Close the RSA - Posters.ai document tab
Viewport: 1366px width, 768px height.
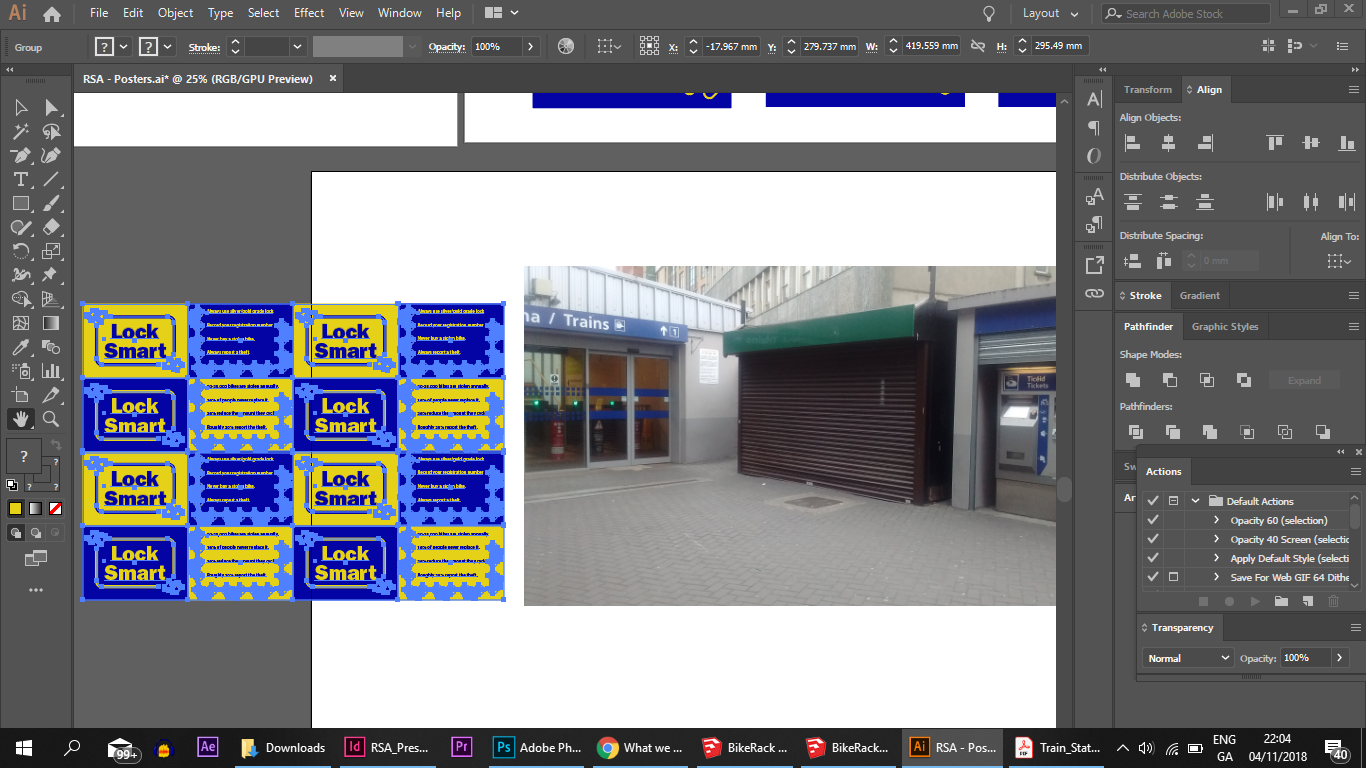coord(333,78)
